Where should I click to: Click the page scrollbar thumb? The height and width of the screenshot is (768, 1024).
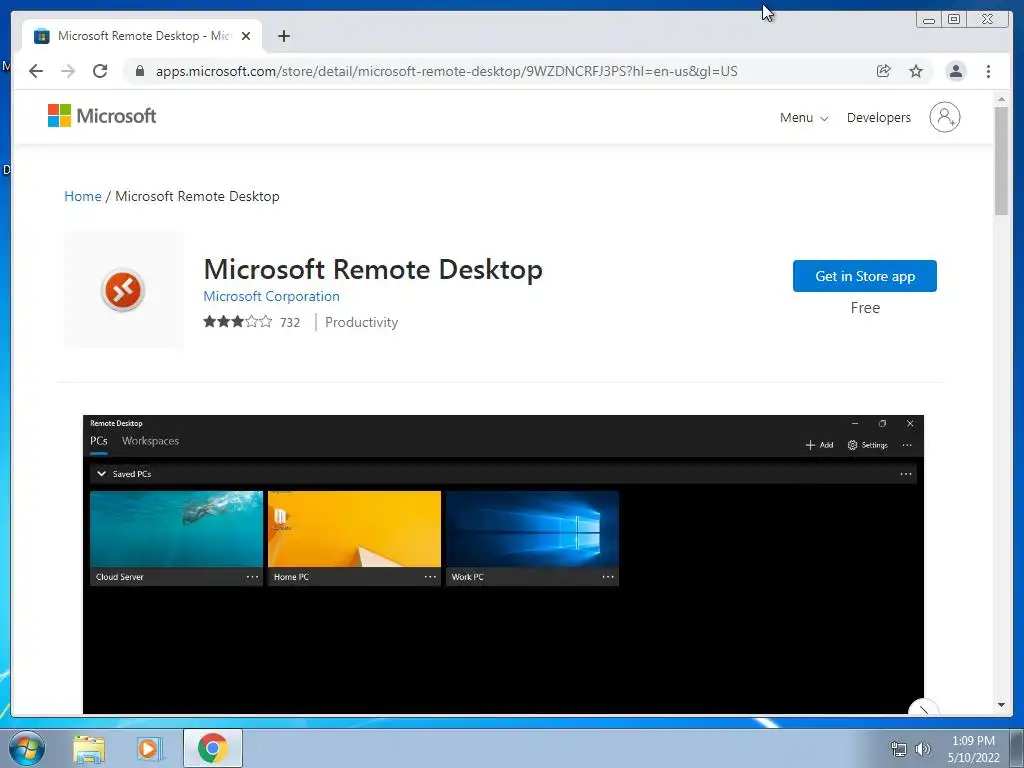pos(1001,160)
